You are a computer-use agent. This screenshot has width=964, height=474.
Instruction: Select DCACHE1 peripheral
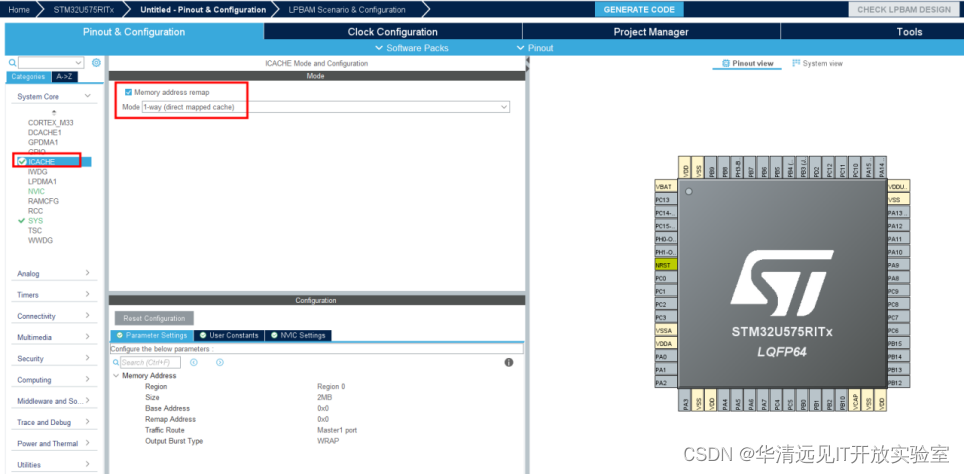pyautogui.click(x=45, y=132)
